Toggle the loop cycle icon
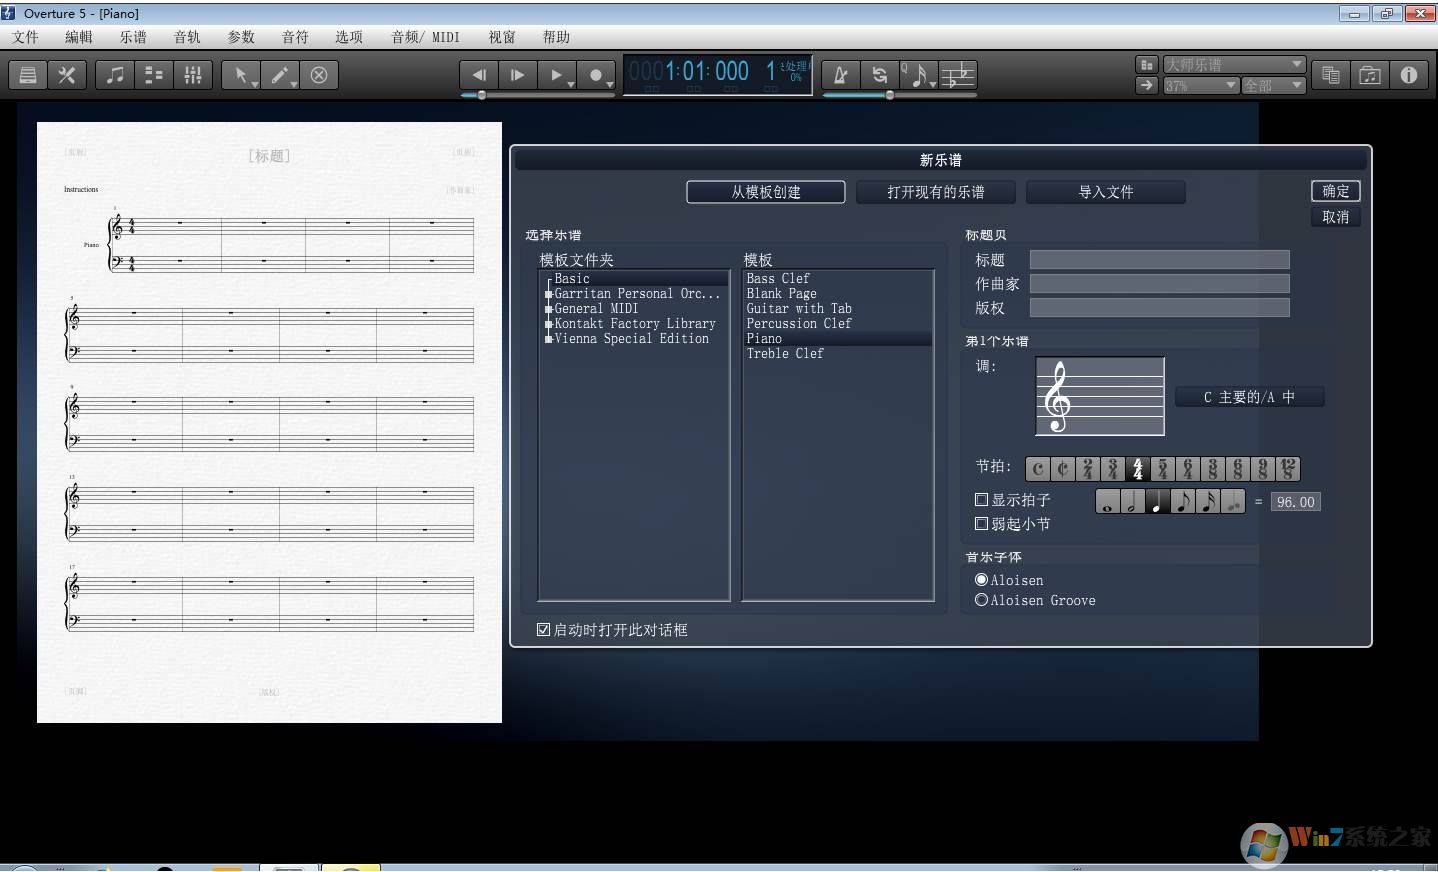This screenshot has width=1438, height=872. [x=880, y=75]
